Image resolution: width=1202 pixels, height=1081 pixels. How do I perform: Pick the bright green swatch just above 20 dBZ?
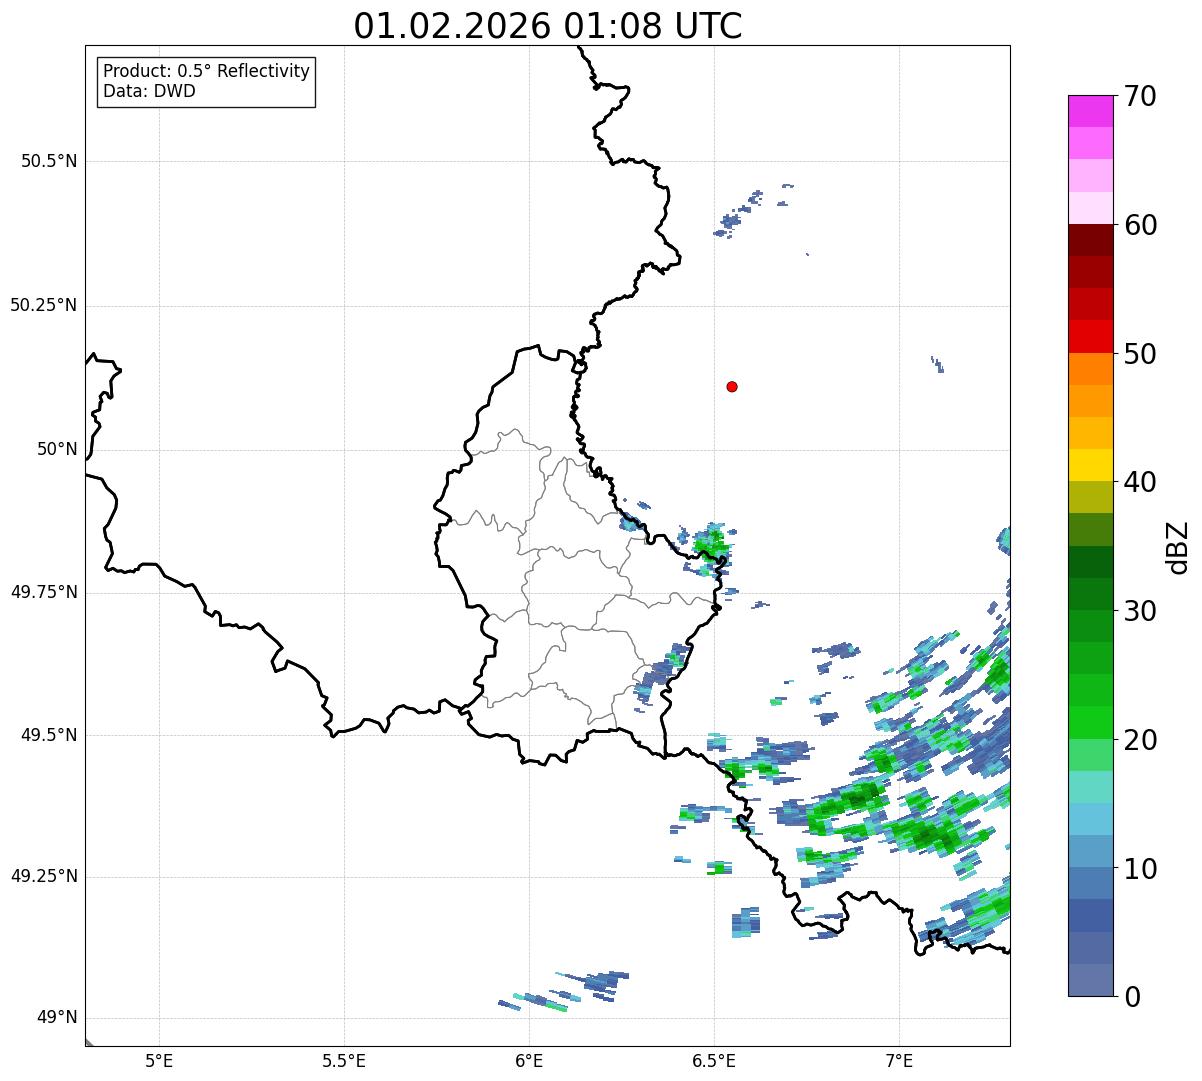tap(1090, 723)
